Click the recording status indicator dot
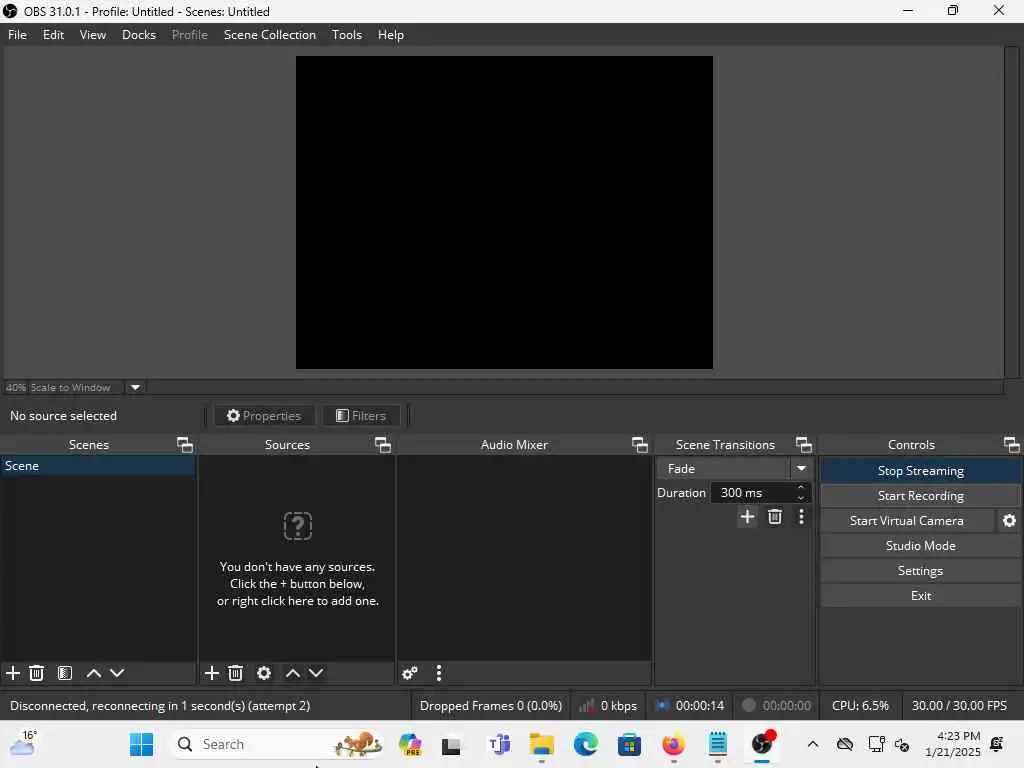The image size is (1024, 768). click(x=749, y=705)
